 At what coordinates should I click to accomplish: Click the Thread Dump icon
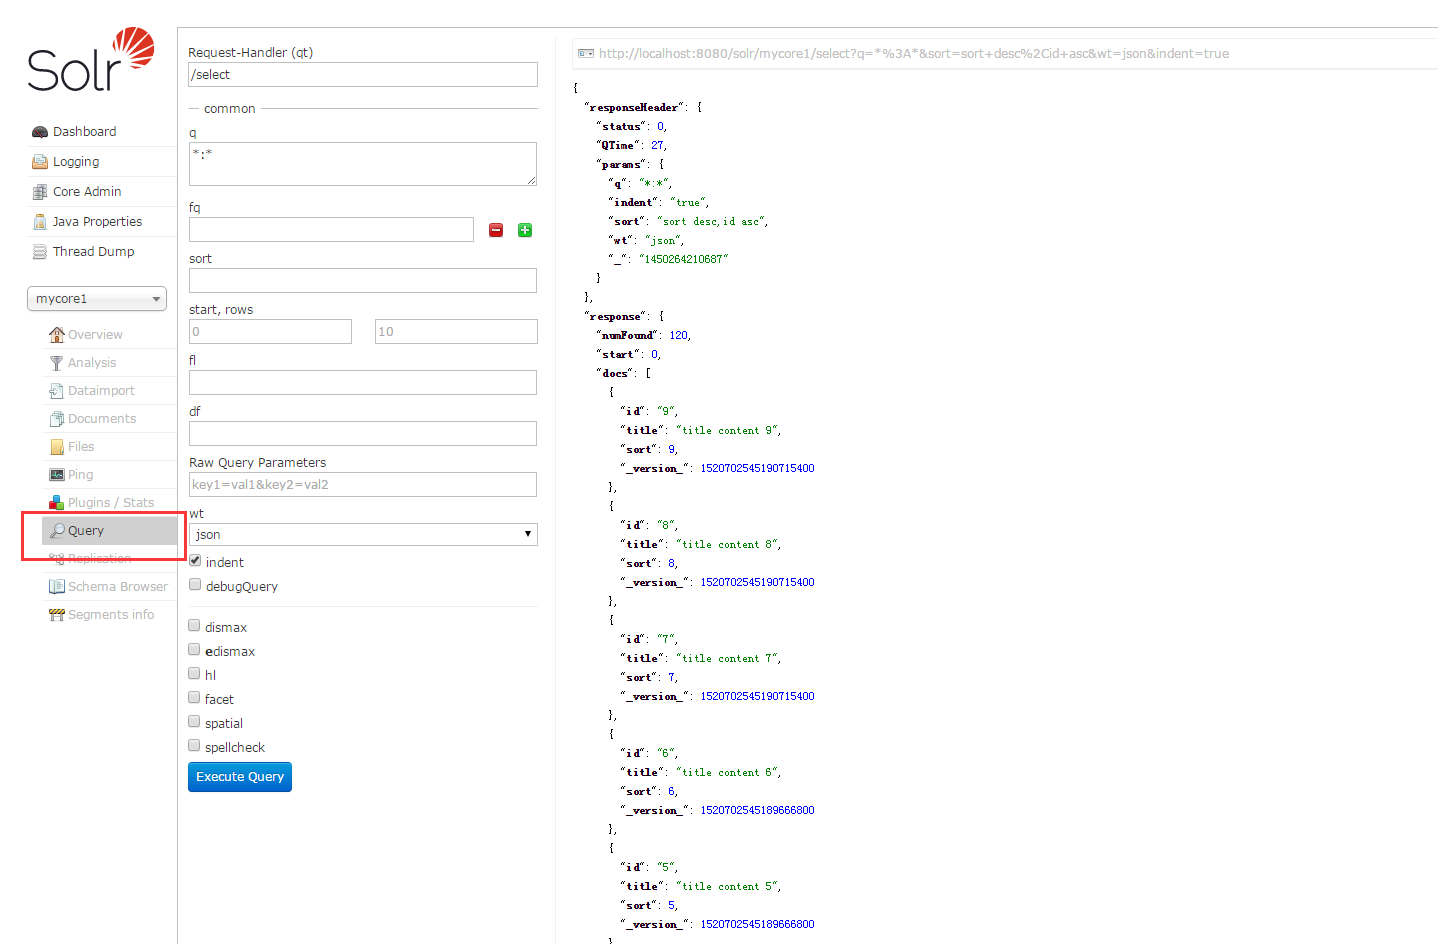pos(40,252)
